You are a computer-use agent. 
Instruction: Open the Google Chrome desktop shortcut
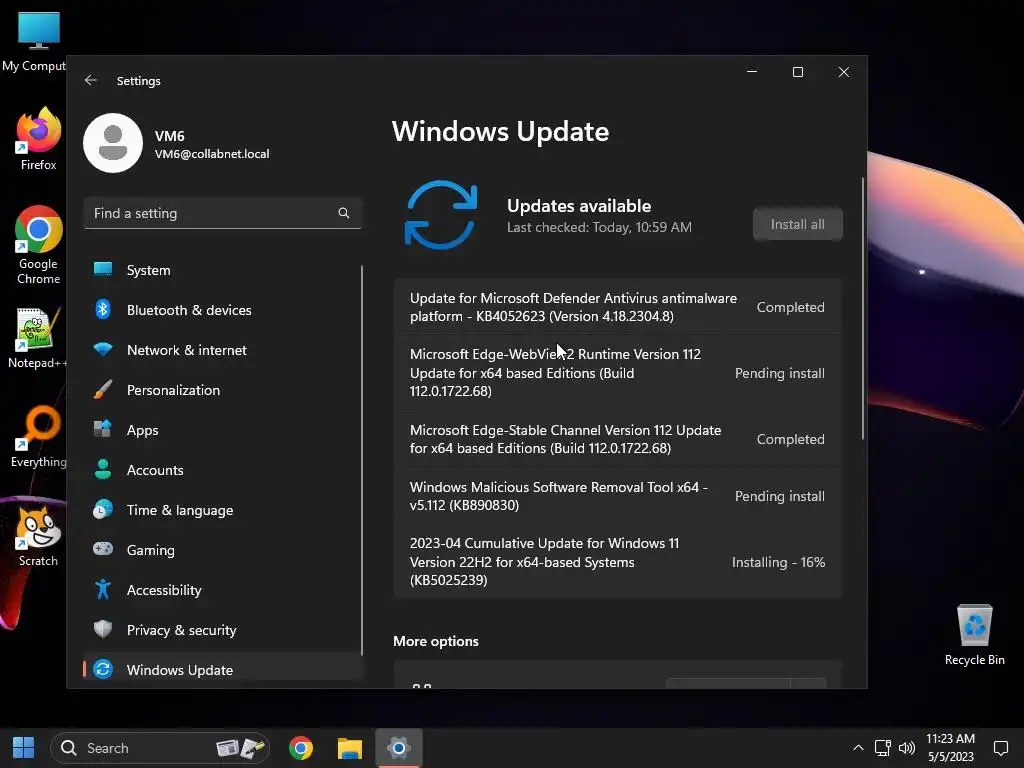(x=38, y=245)
